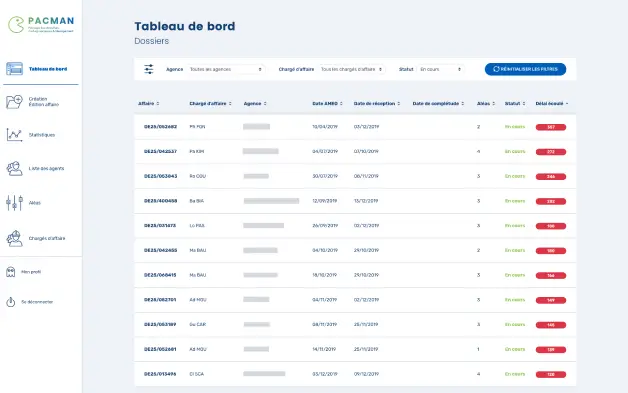Open Création Édition affaire folder icon
628x393 pixels.
point(14,102)
